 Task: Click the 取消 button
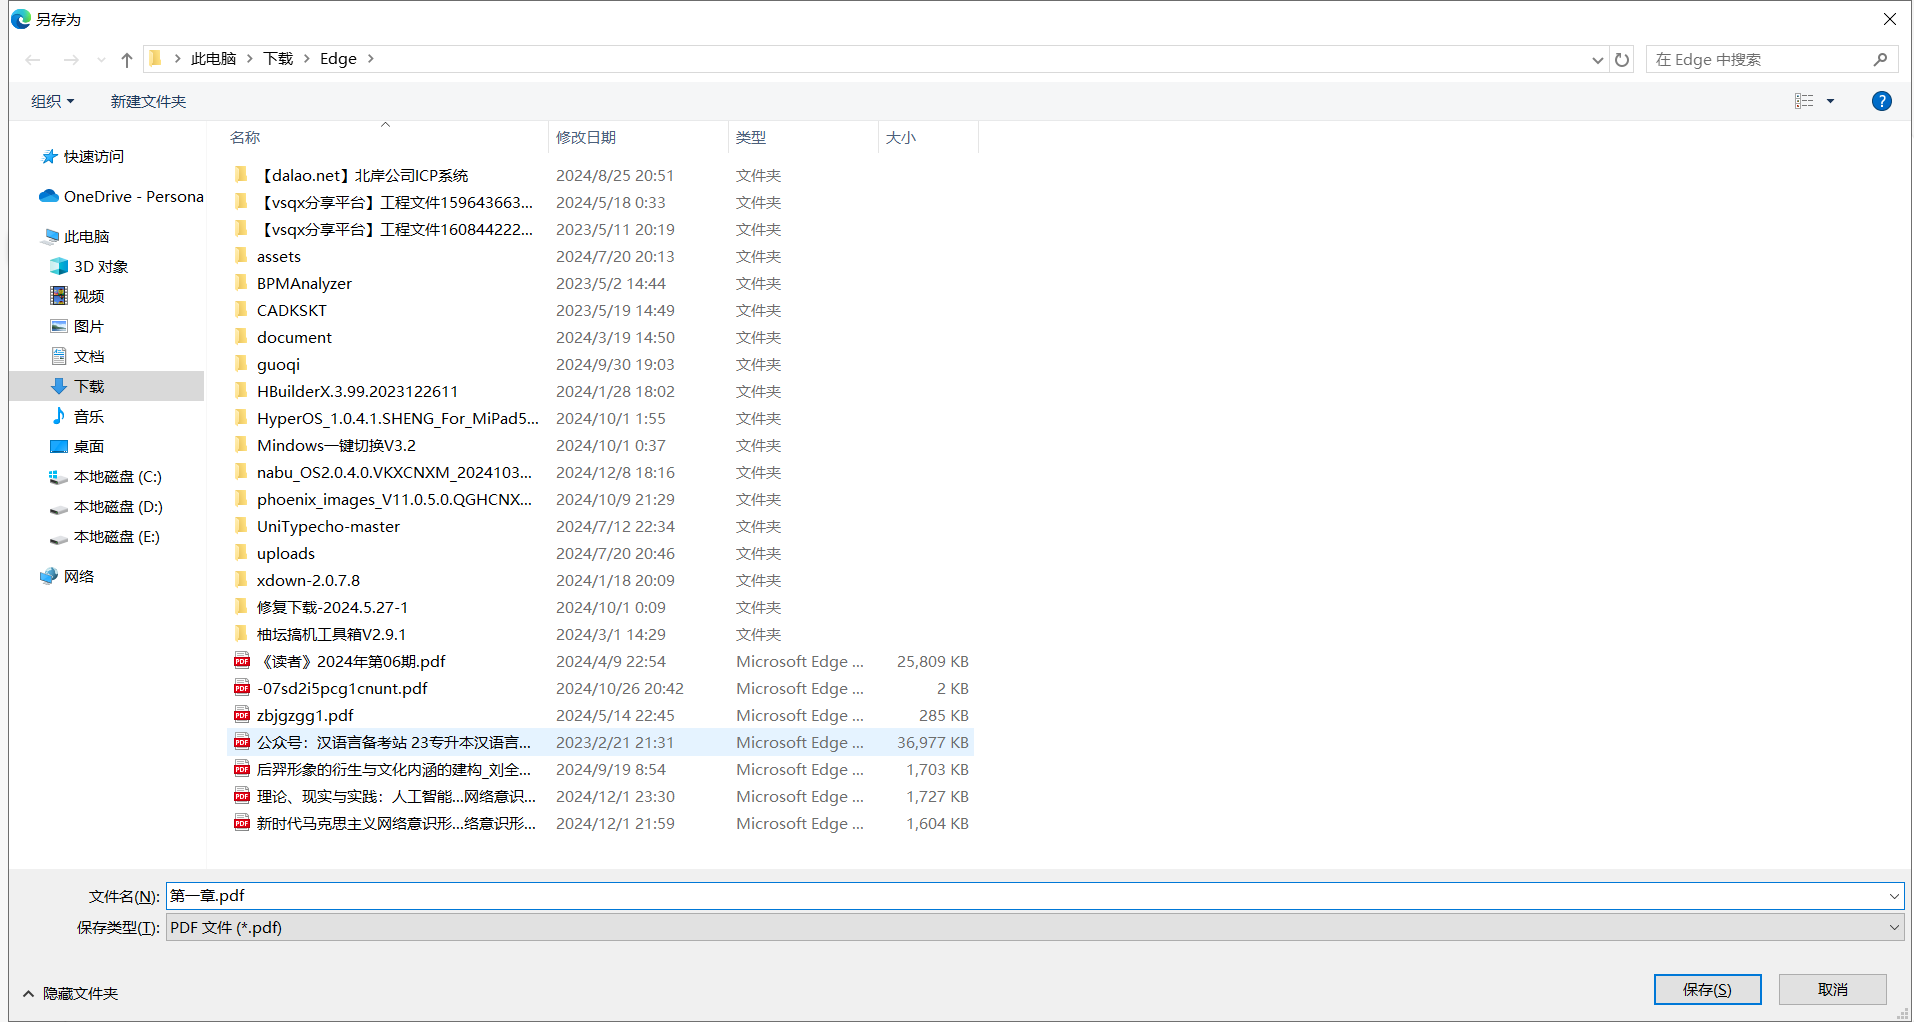[x=1832, y=989]
